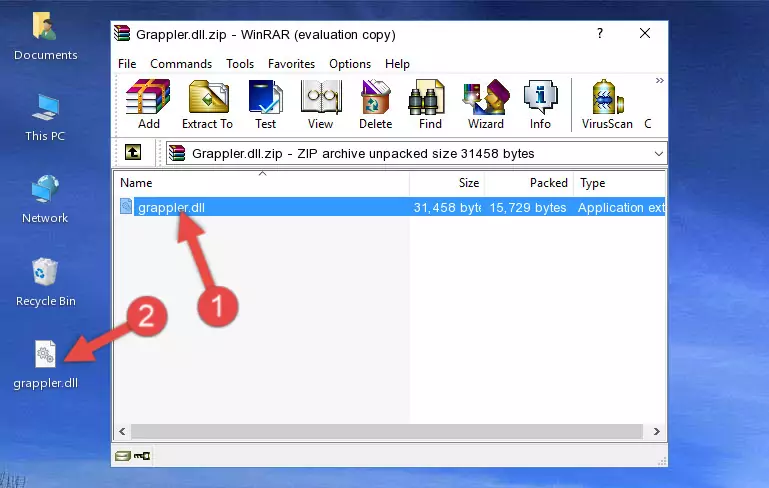Select This PC desktop icon
This screenshot has width=769, height=488.
(45, 119)
